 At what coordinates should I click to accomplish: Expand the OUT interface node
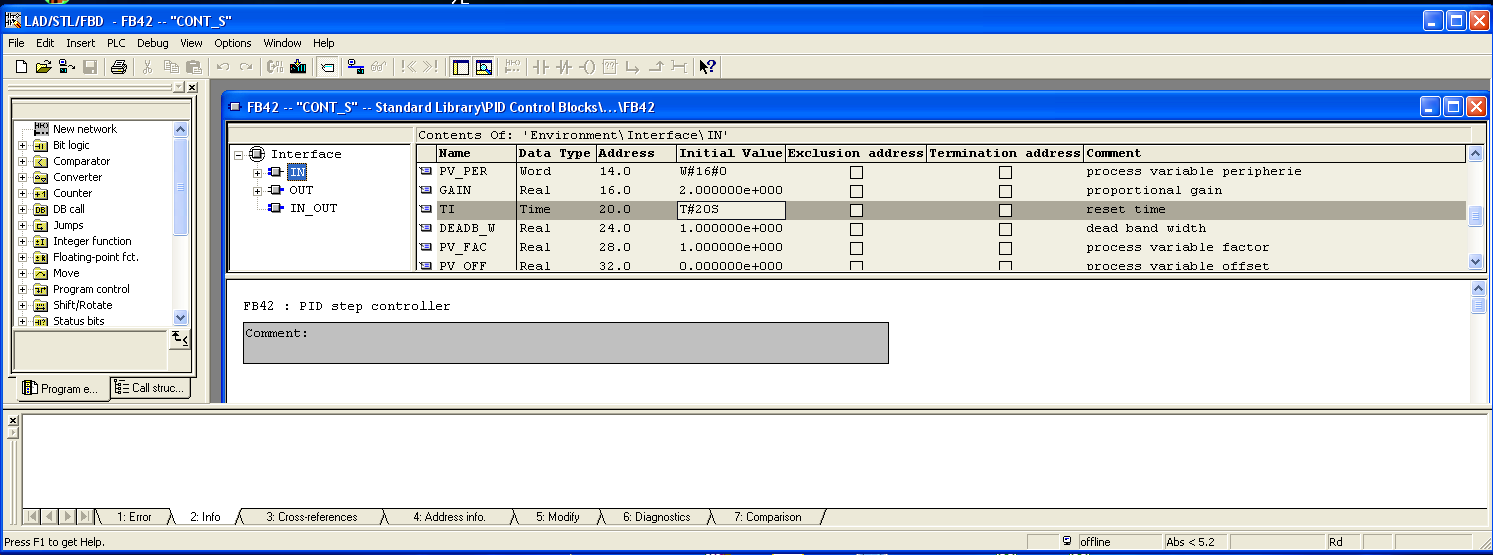(257, 190)
